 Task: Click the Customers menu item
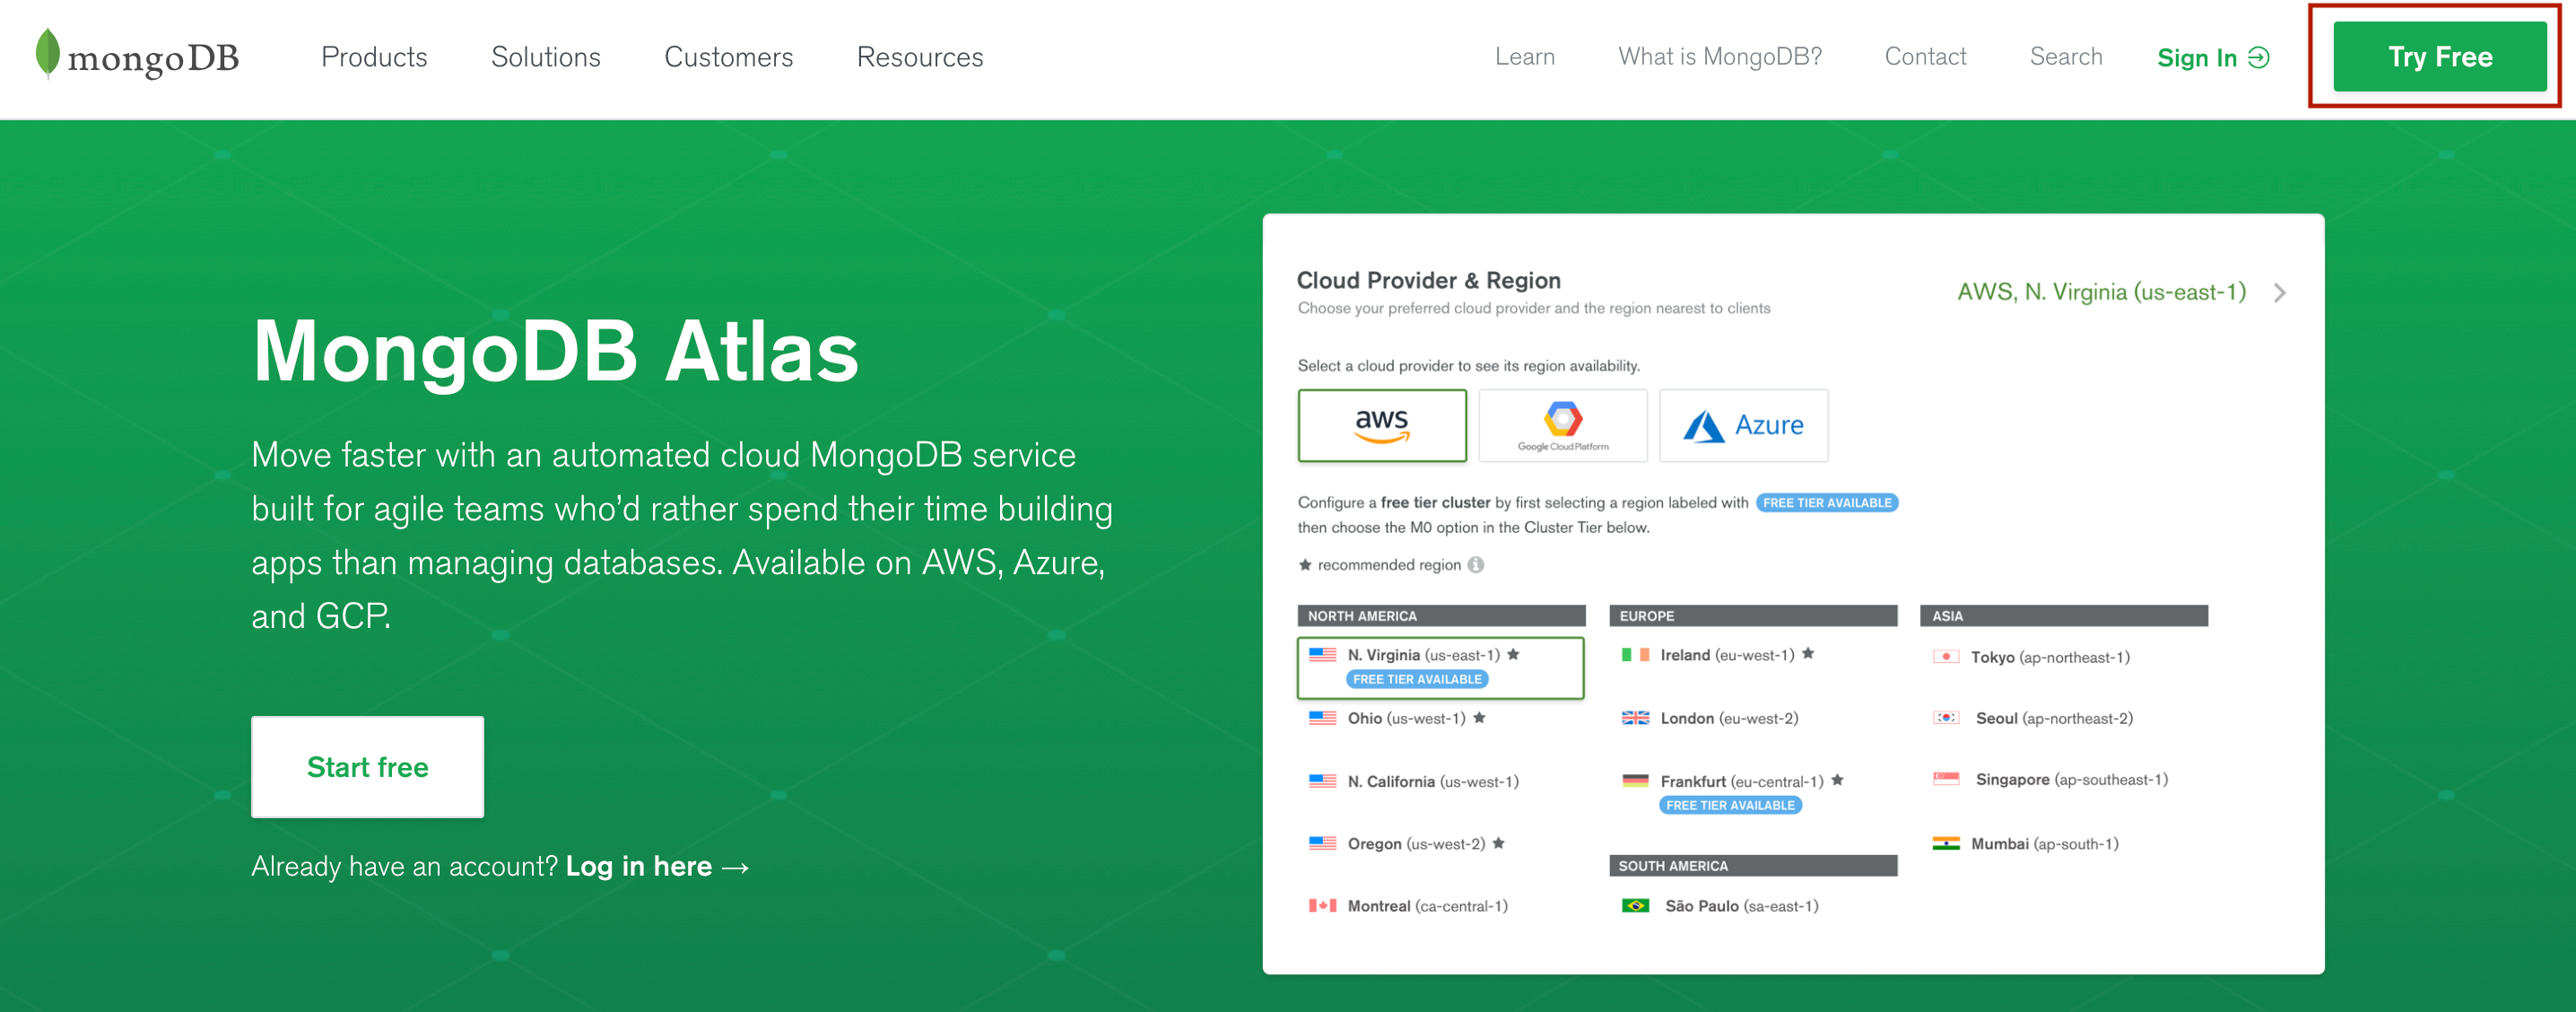click(x=728, y=57)
